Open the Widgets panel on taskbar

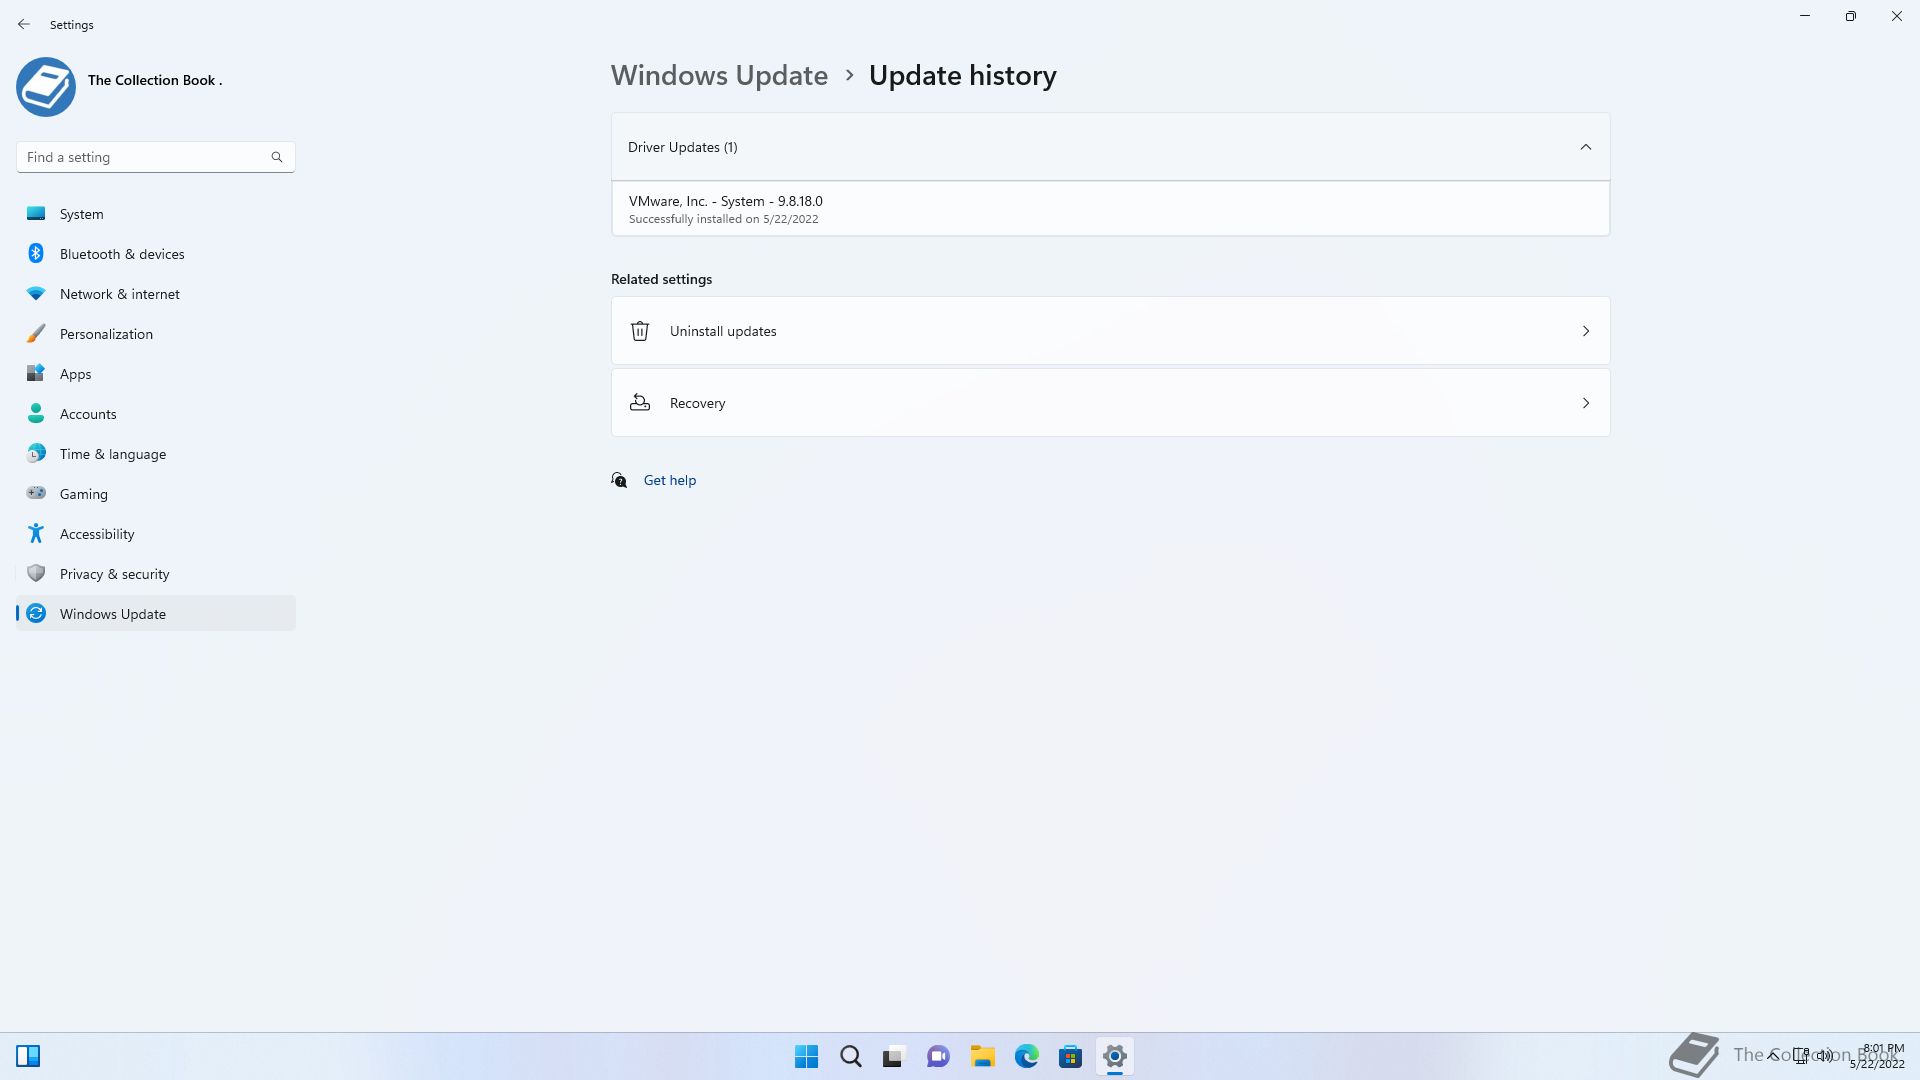click(x=28, y=1056)
